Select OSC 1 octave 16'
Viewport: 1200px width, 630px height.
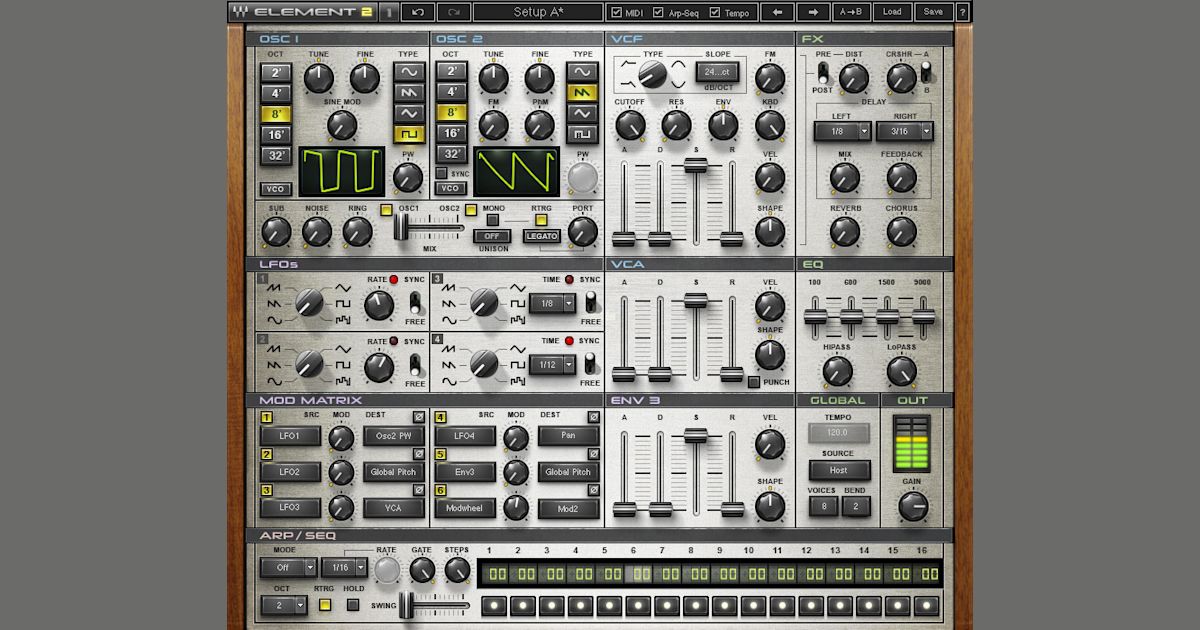(277, 135)
